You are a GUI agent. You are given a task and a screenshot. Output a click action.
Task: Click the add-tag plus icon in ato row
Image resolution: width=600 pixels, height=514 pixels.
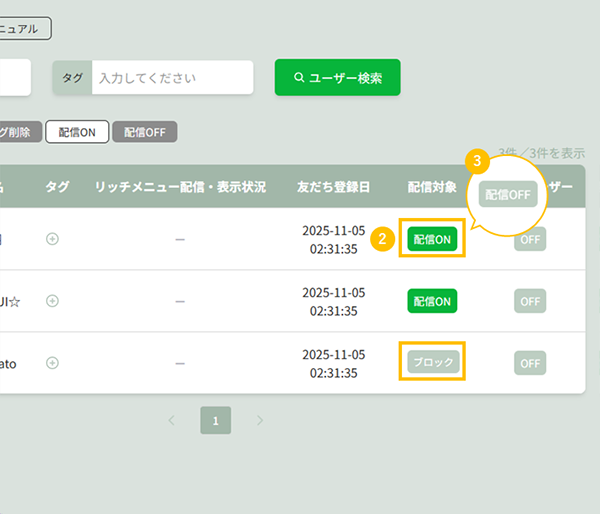(53, 363)
